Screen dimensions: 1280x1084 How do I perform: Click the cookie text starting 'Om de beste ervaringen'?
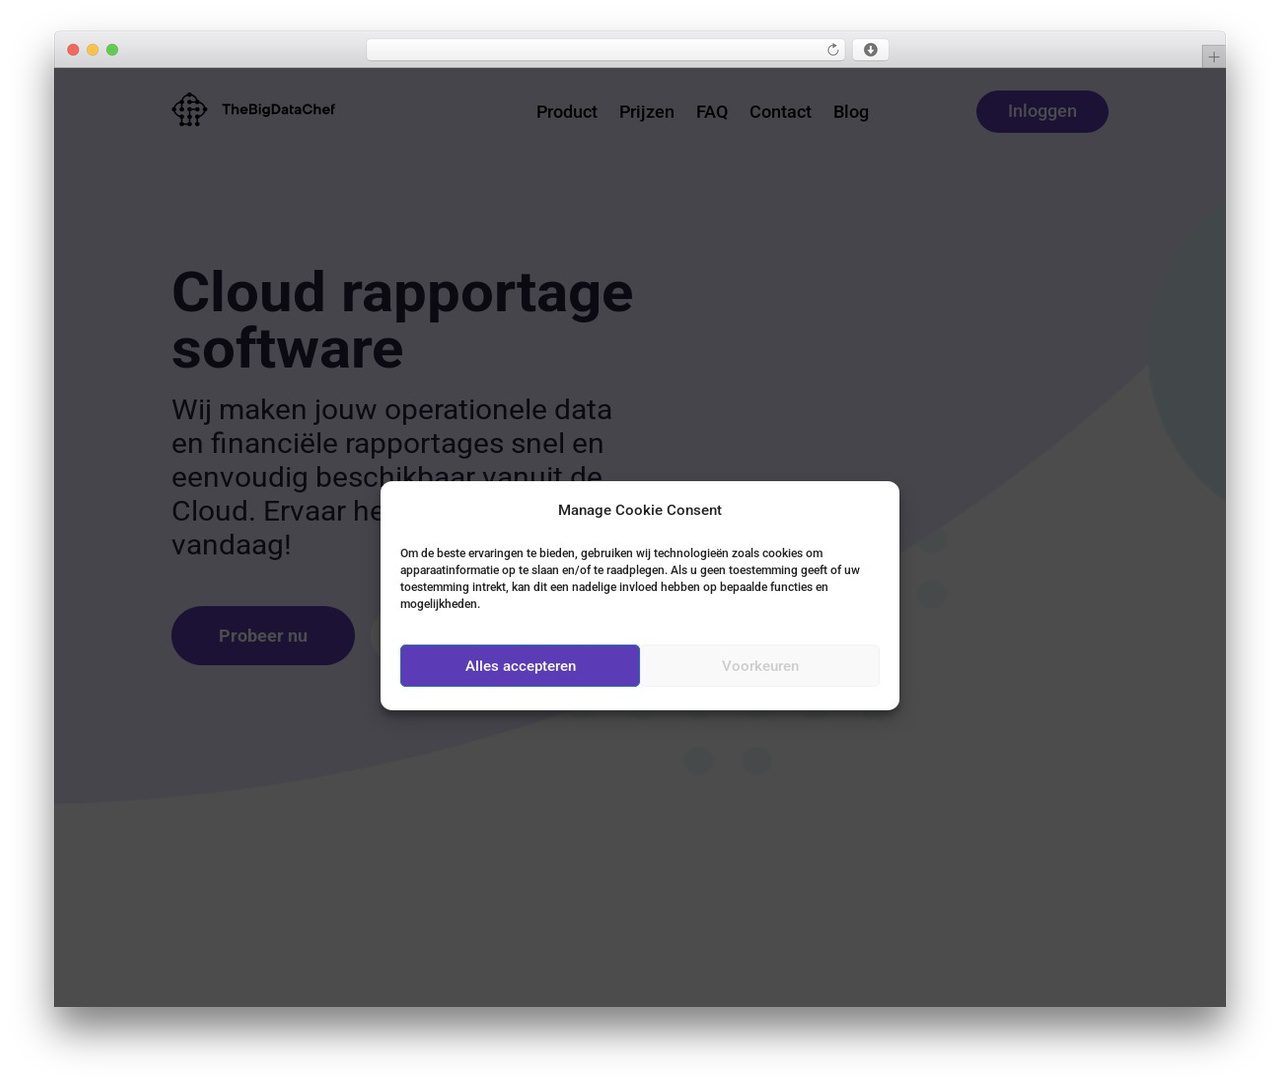click(630, 578)
